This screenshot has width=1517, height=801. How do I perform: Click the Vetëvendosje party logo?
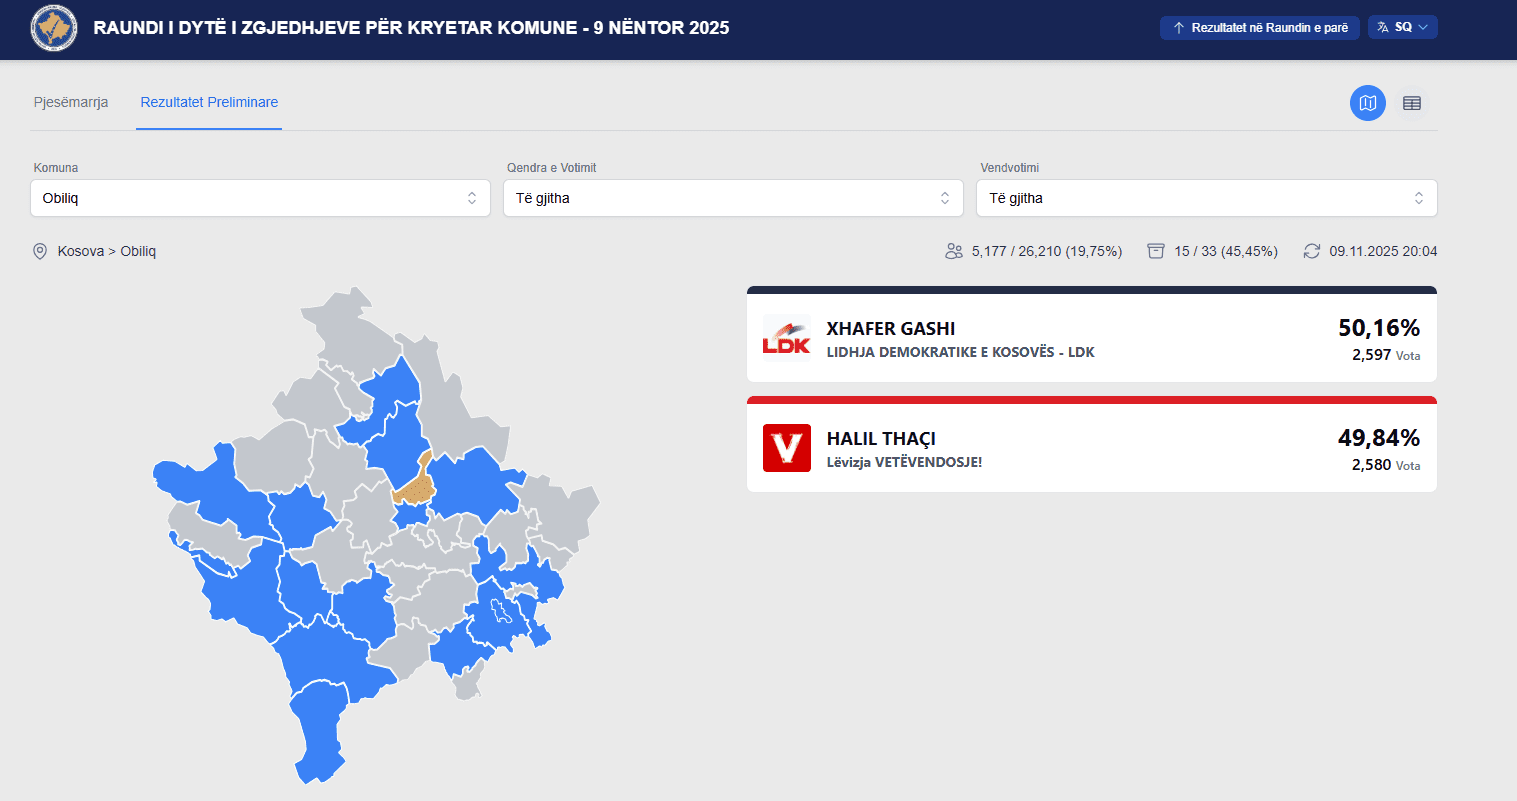click(x=787, y=448)
